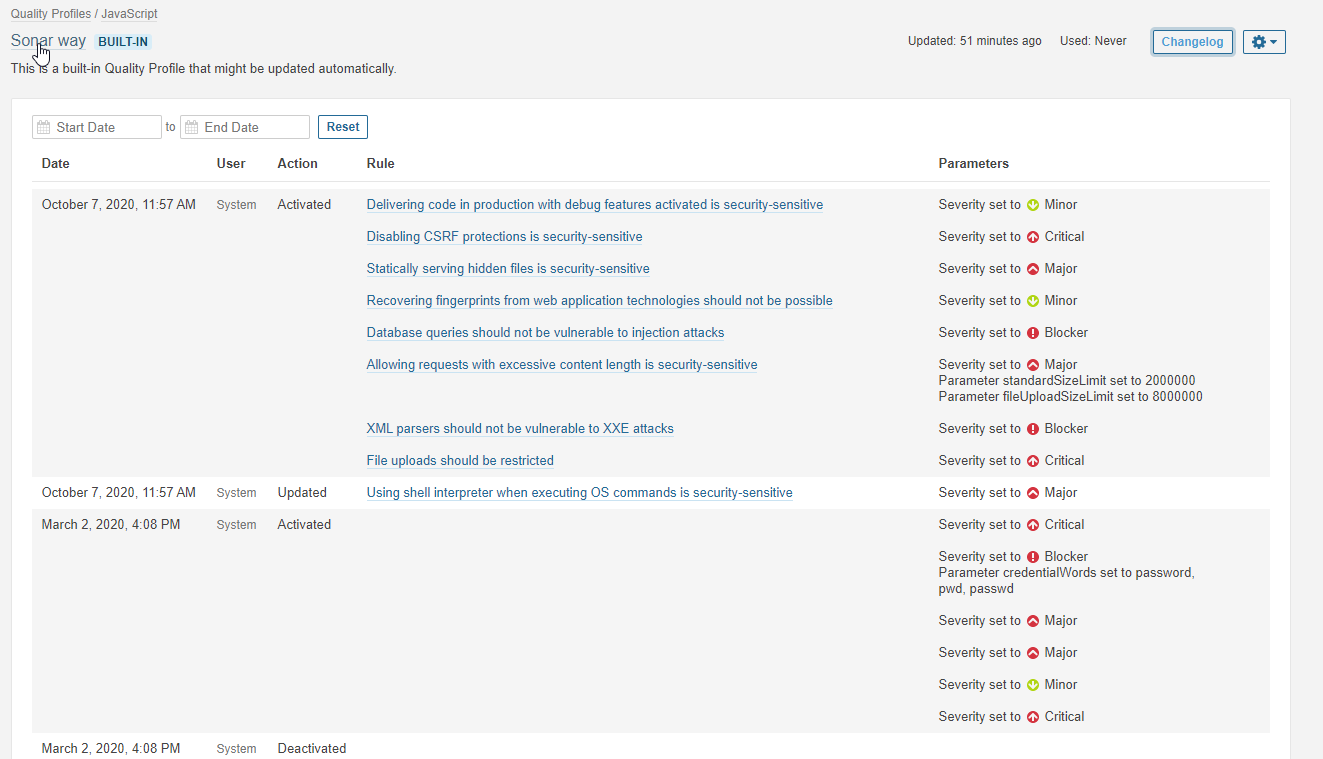
Task: Click Blocker severity icon for injection attacks rule
Action: (1033, 333)
